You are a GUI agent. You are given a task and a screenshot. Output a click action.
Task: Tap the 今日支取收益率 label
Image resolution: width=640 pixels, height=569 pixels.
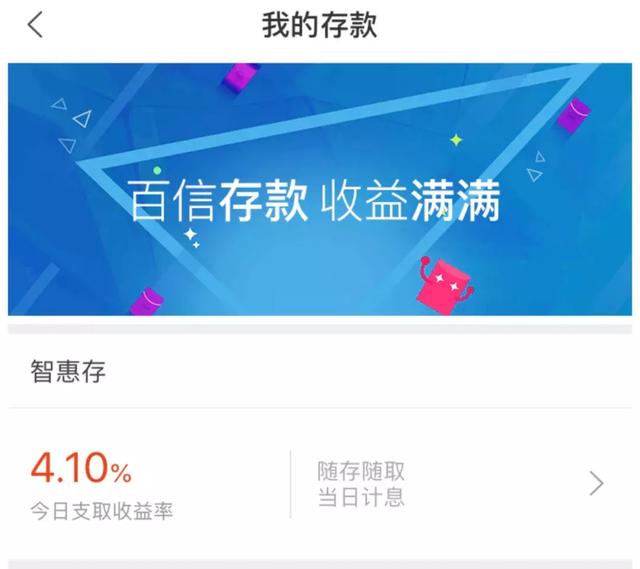point(102,511)
